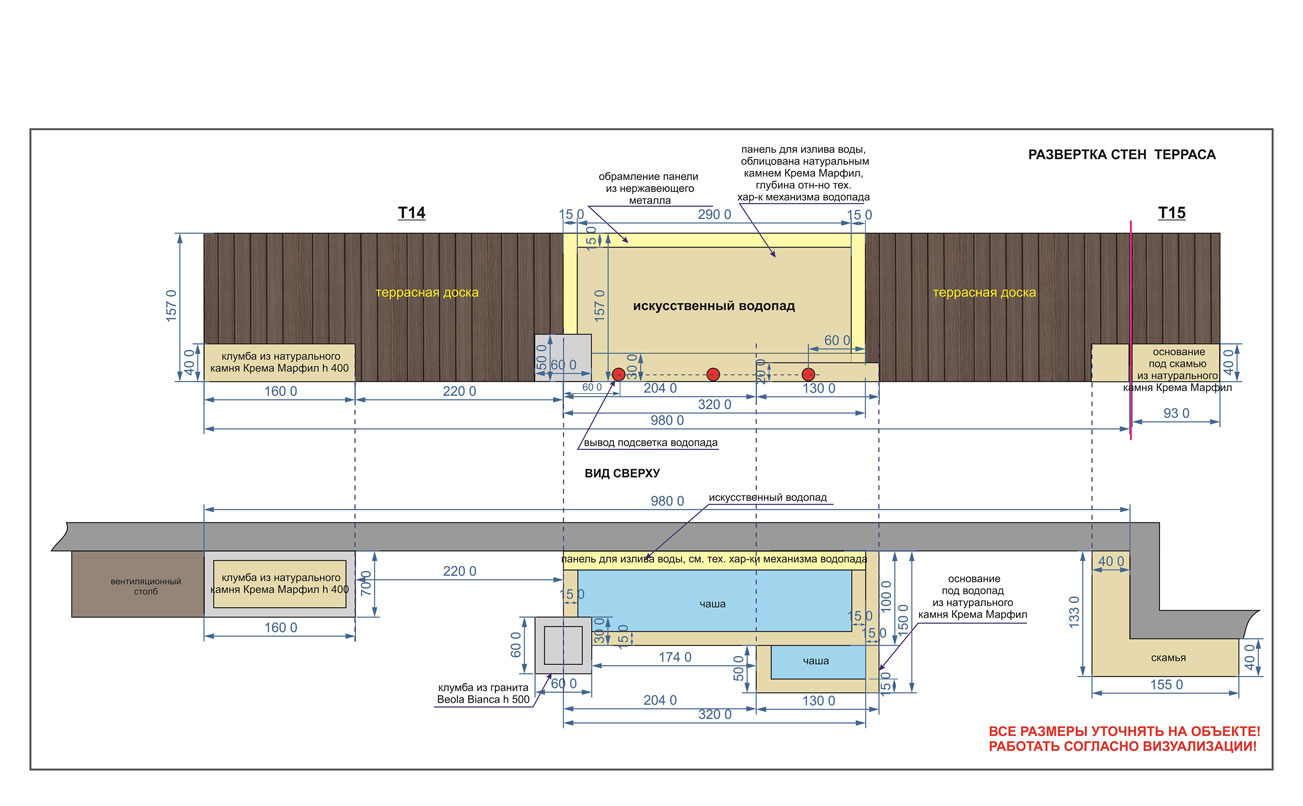
Task: Click the right 'террасная доска' label
Action: click(984, 293)
